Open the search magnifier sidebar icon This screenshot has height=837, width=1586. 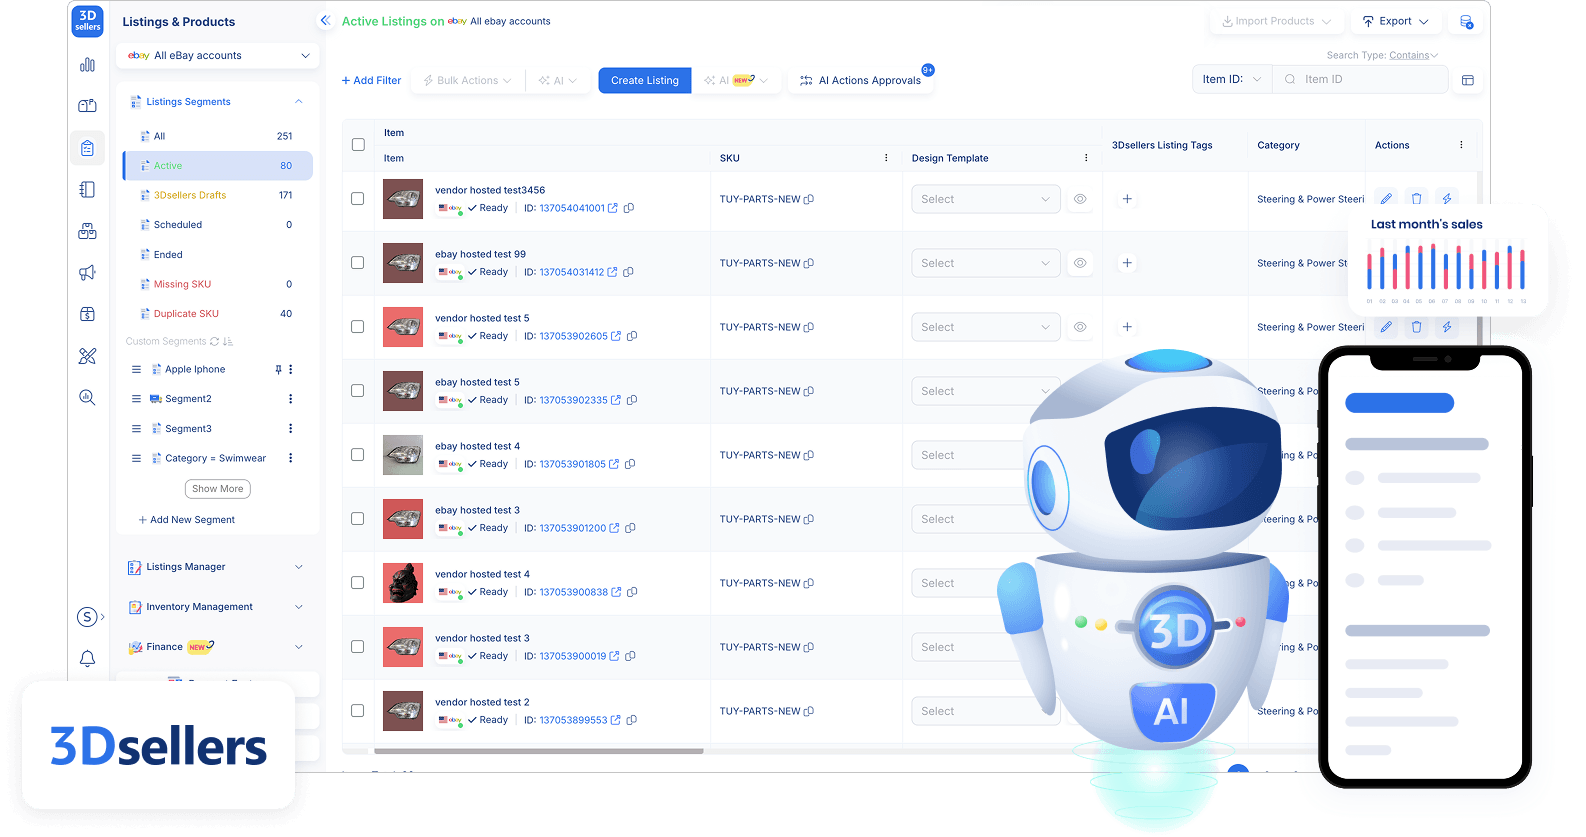87,397
